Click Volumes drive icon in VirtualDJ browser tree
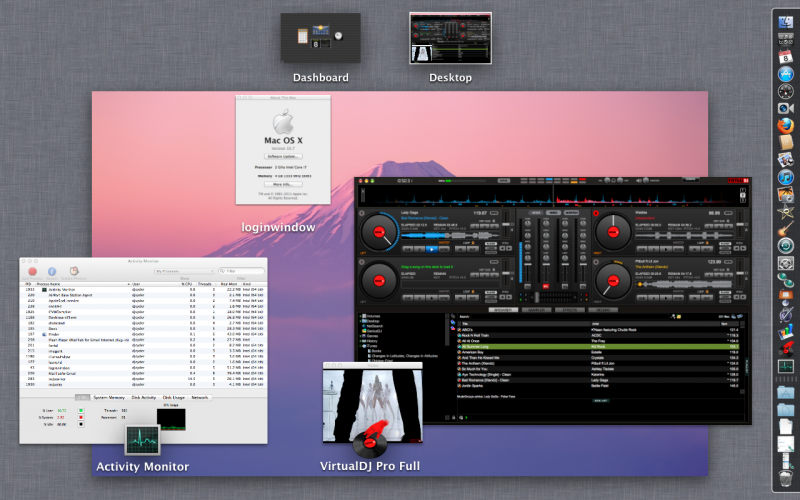The width and height of the screenshot is (800, 500). [364, 316]
